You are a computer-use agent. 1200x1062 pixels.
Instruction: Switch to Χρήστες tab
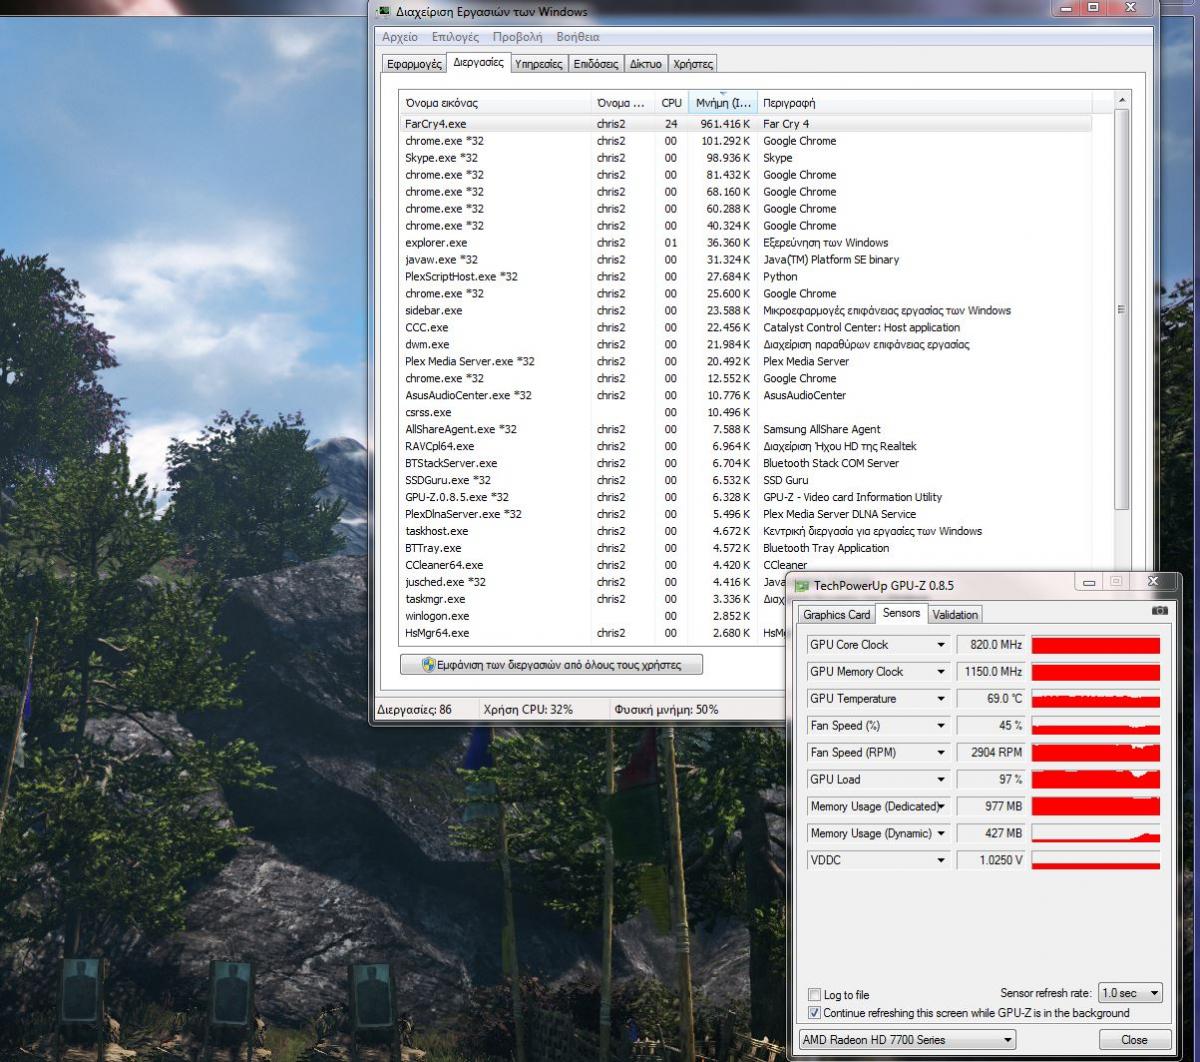(693, 64)
